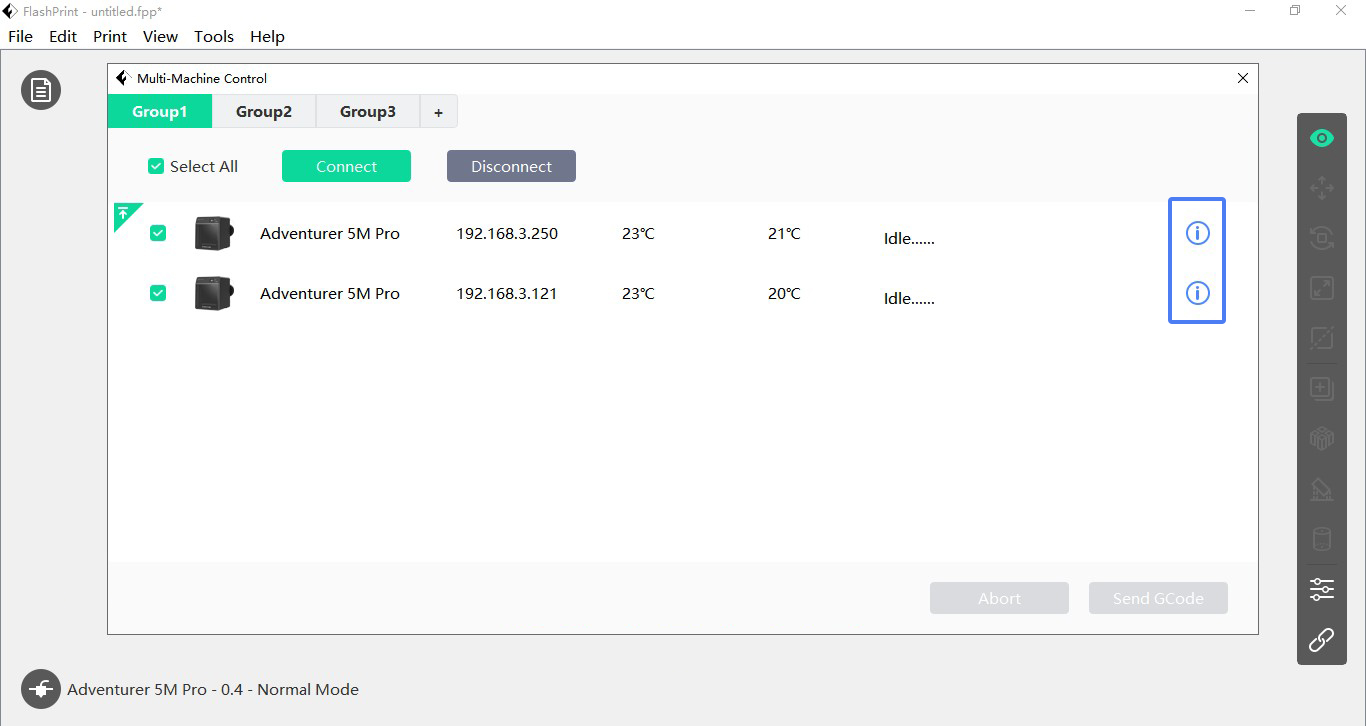
Task: Open the Edit menu
Action: click(x=63, y=36)
